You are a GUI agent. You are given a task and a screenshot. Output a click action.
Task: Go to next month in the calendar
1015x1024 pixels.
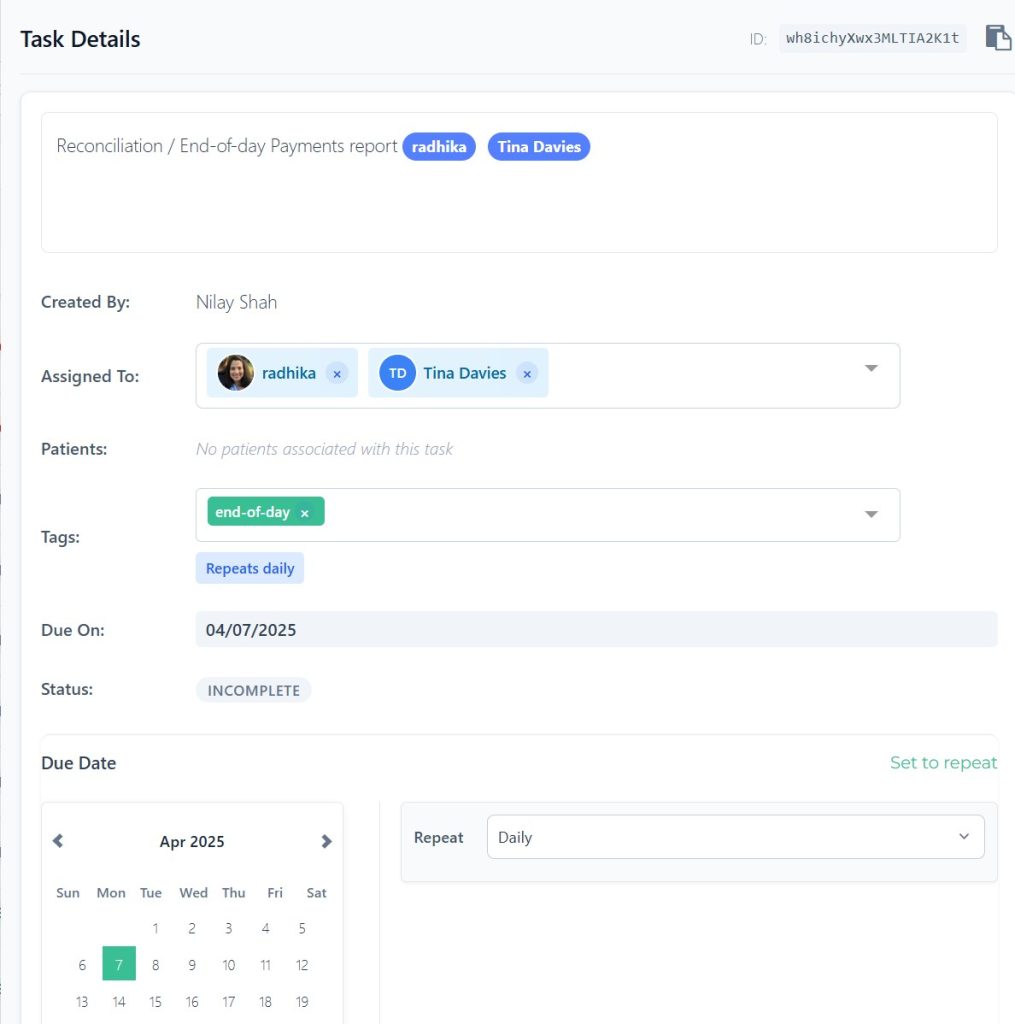pyautogui.click(x=326, y=841)
